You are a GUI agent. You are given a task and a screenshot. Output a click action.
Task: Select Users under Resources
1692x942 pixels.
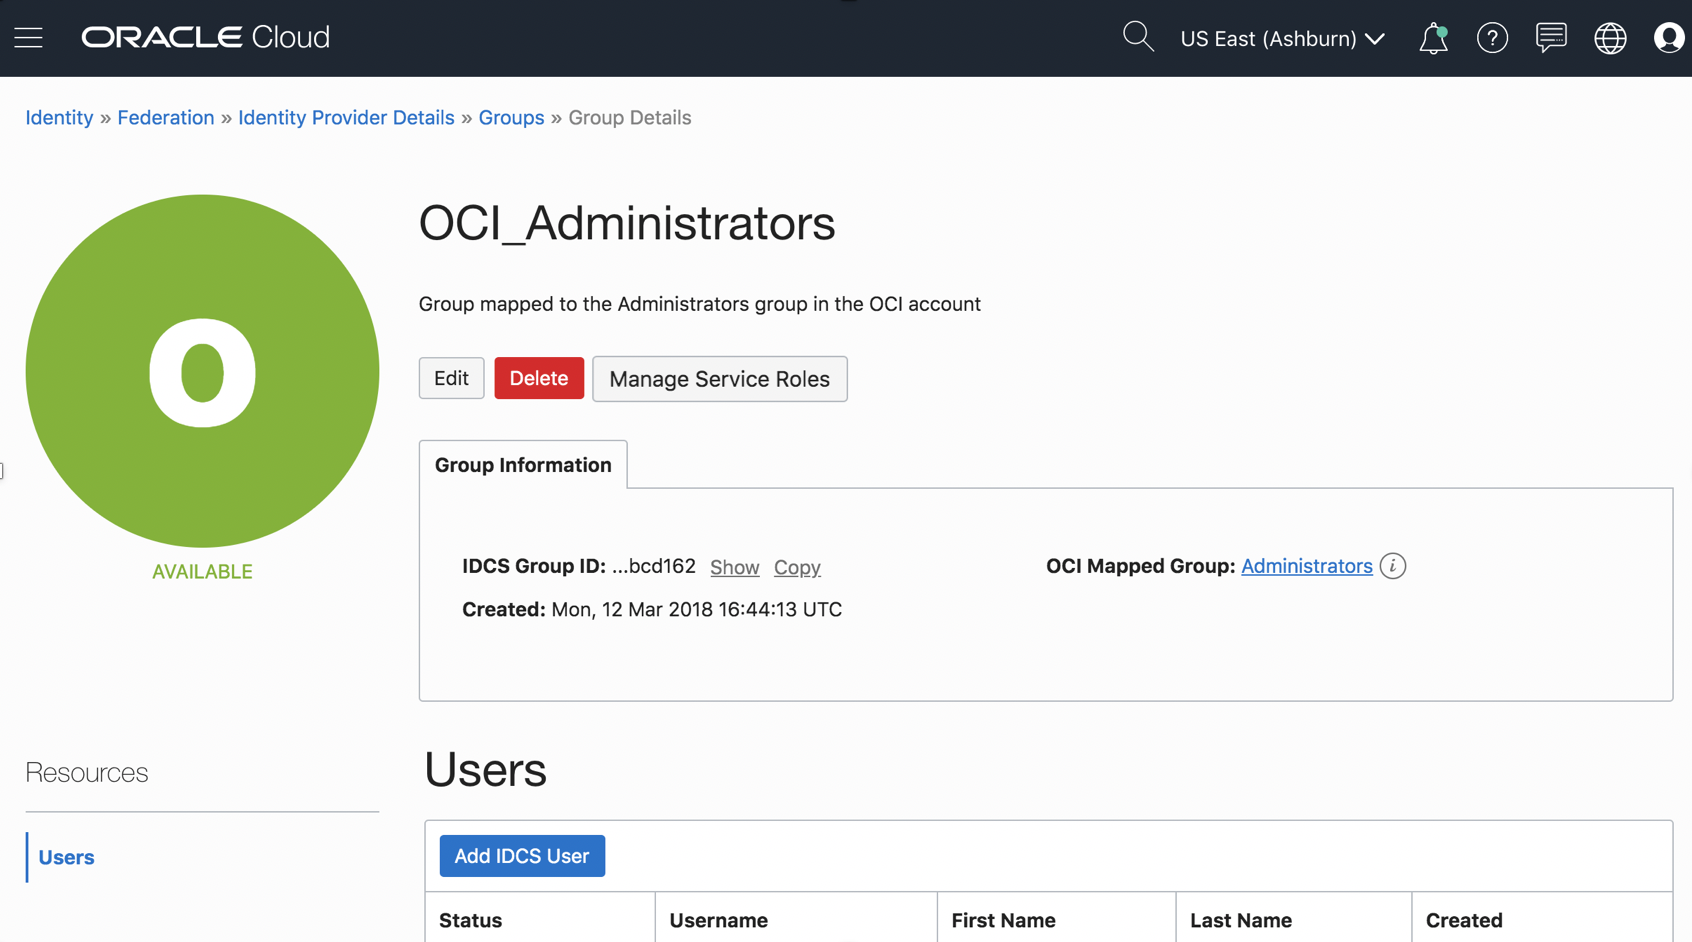click(66, 857)
